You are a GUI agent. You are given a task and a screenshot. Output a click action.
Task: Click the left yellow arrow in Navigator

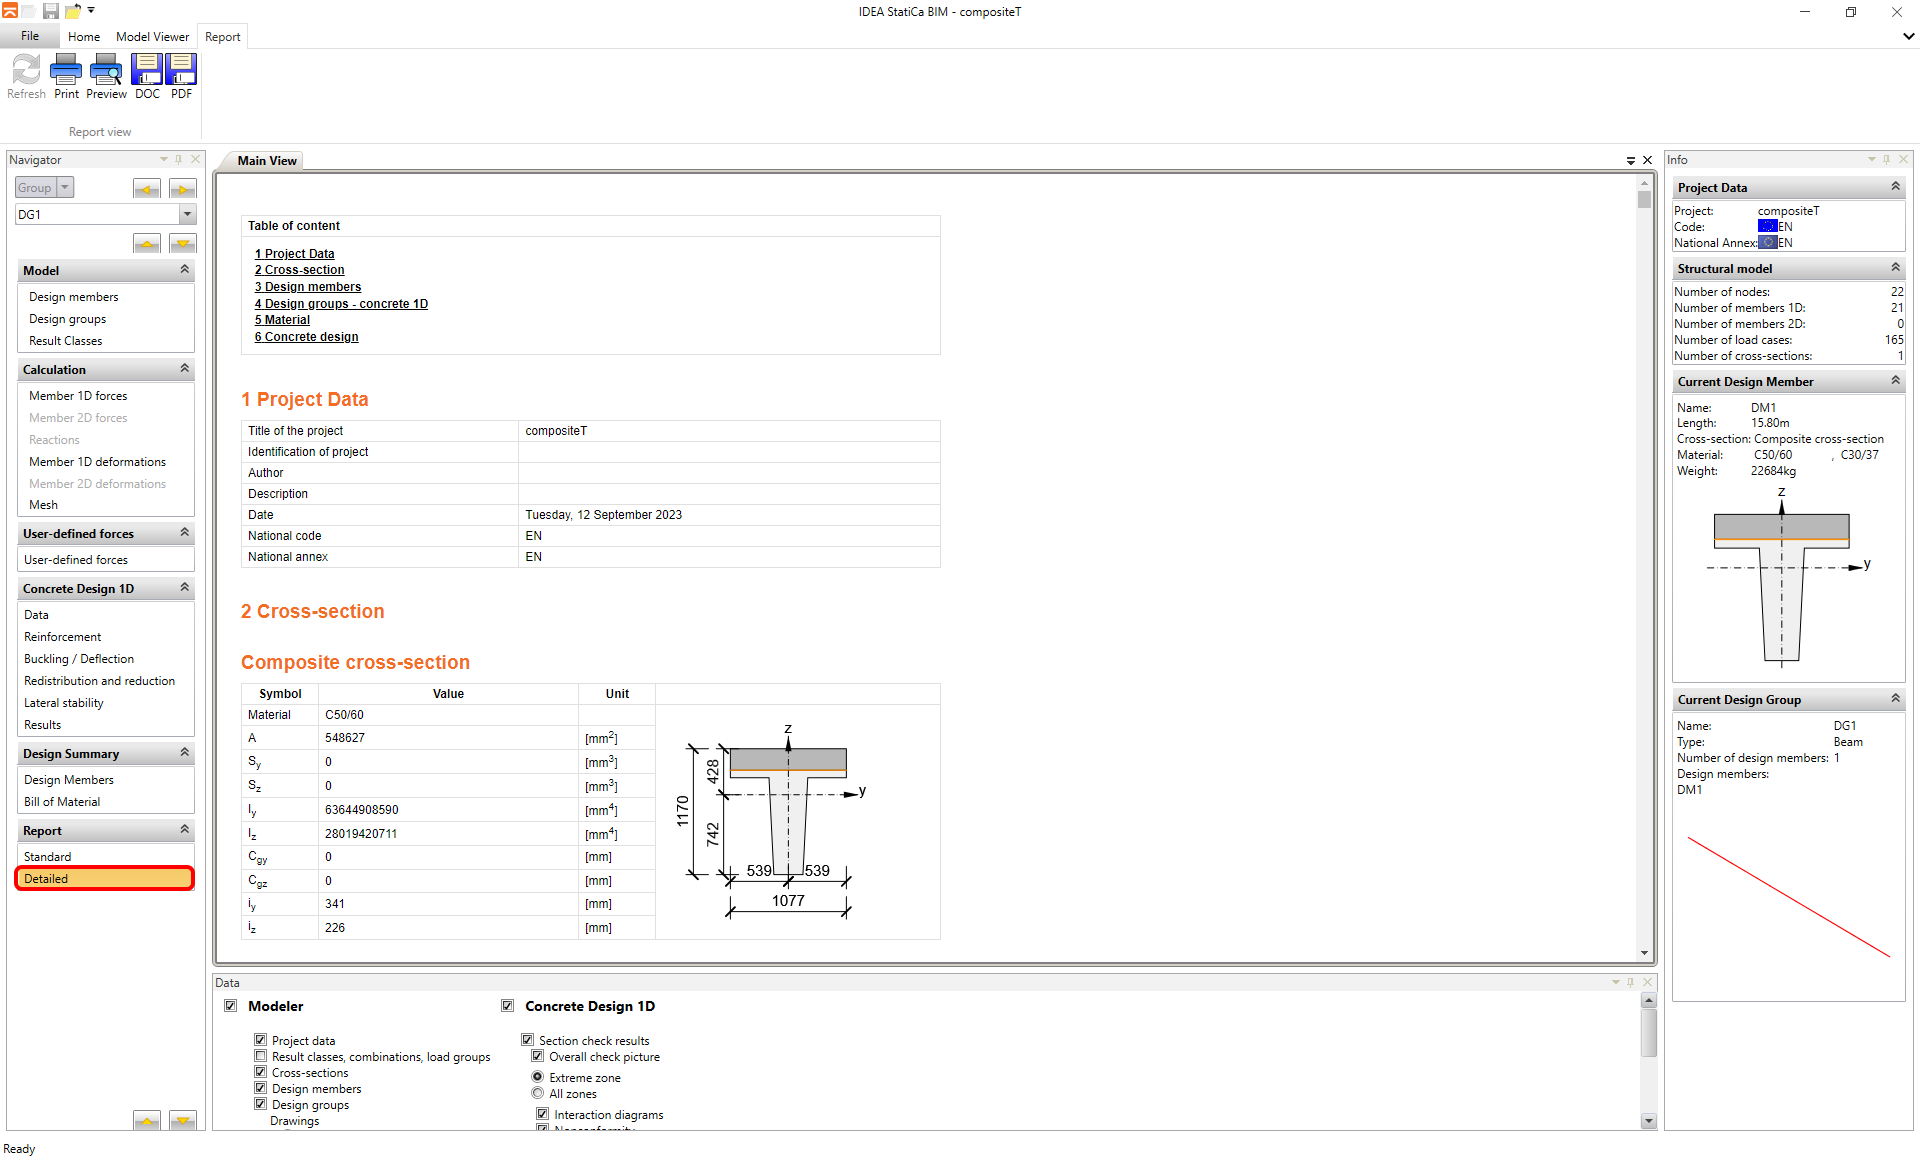coord(147,189)
